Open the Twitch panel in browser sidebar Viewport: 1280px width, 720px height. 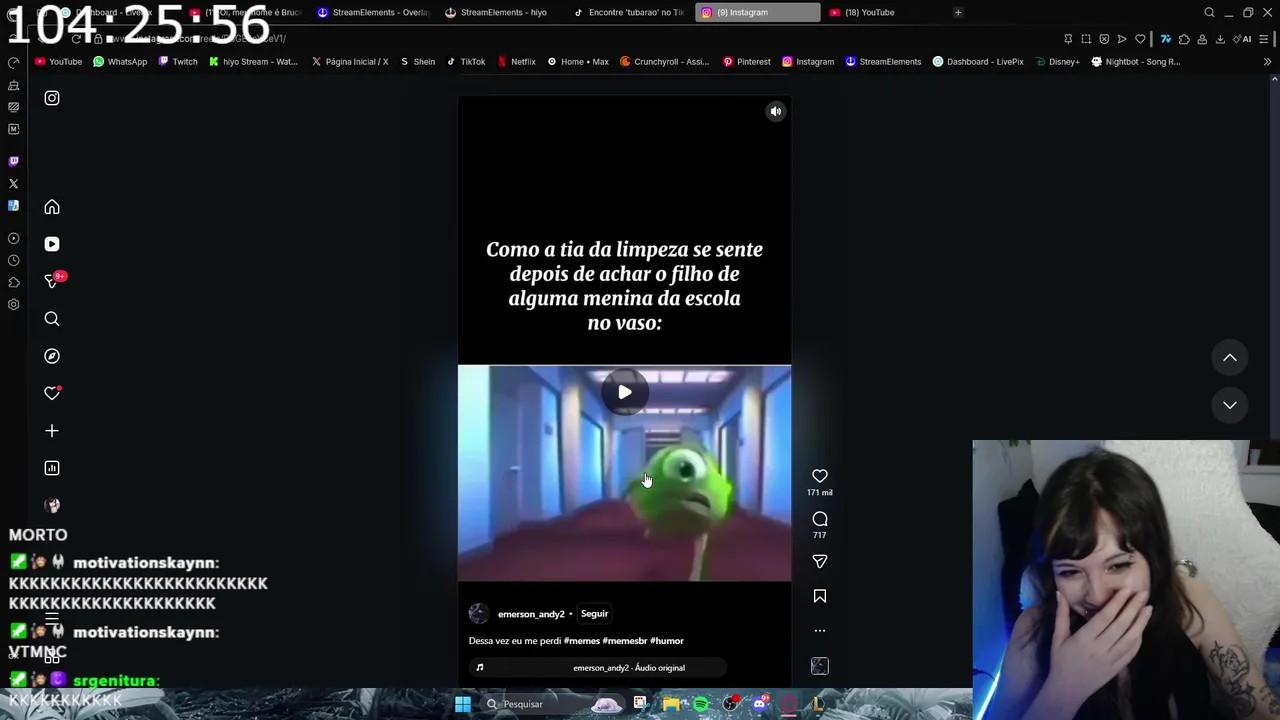(x=13, y=161)
